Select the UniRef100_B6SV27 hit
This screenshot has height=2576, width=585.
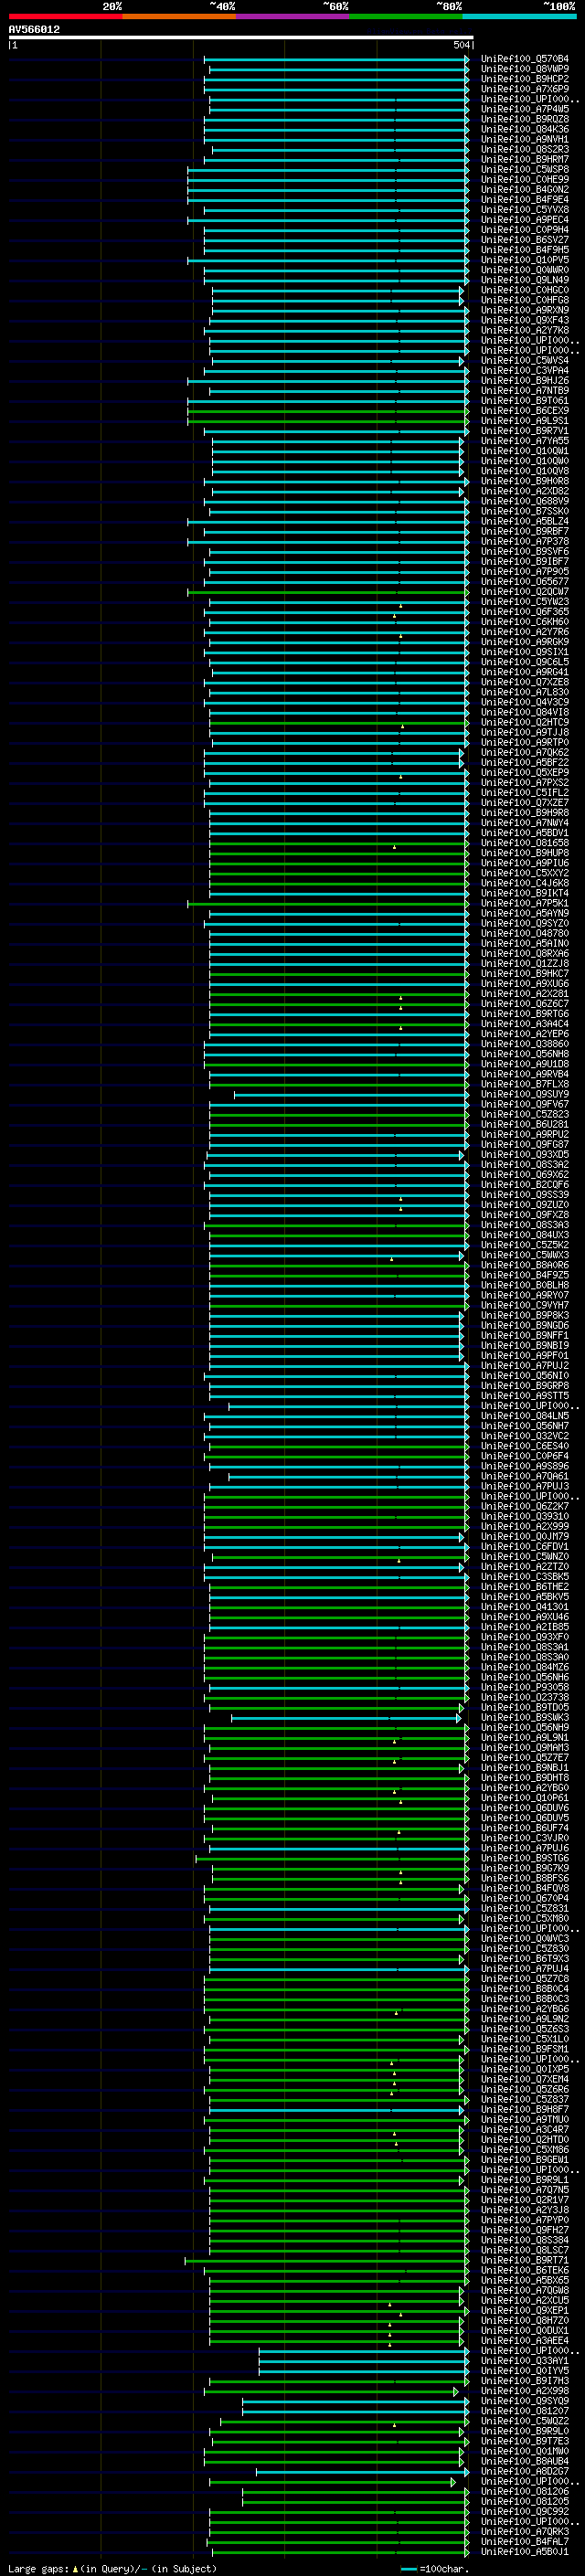pos(525,240)
